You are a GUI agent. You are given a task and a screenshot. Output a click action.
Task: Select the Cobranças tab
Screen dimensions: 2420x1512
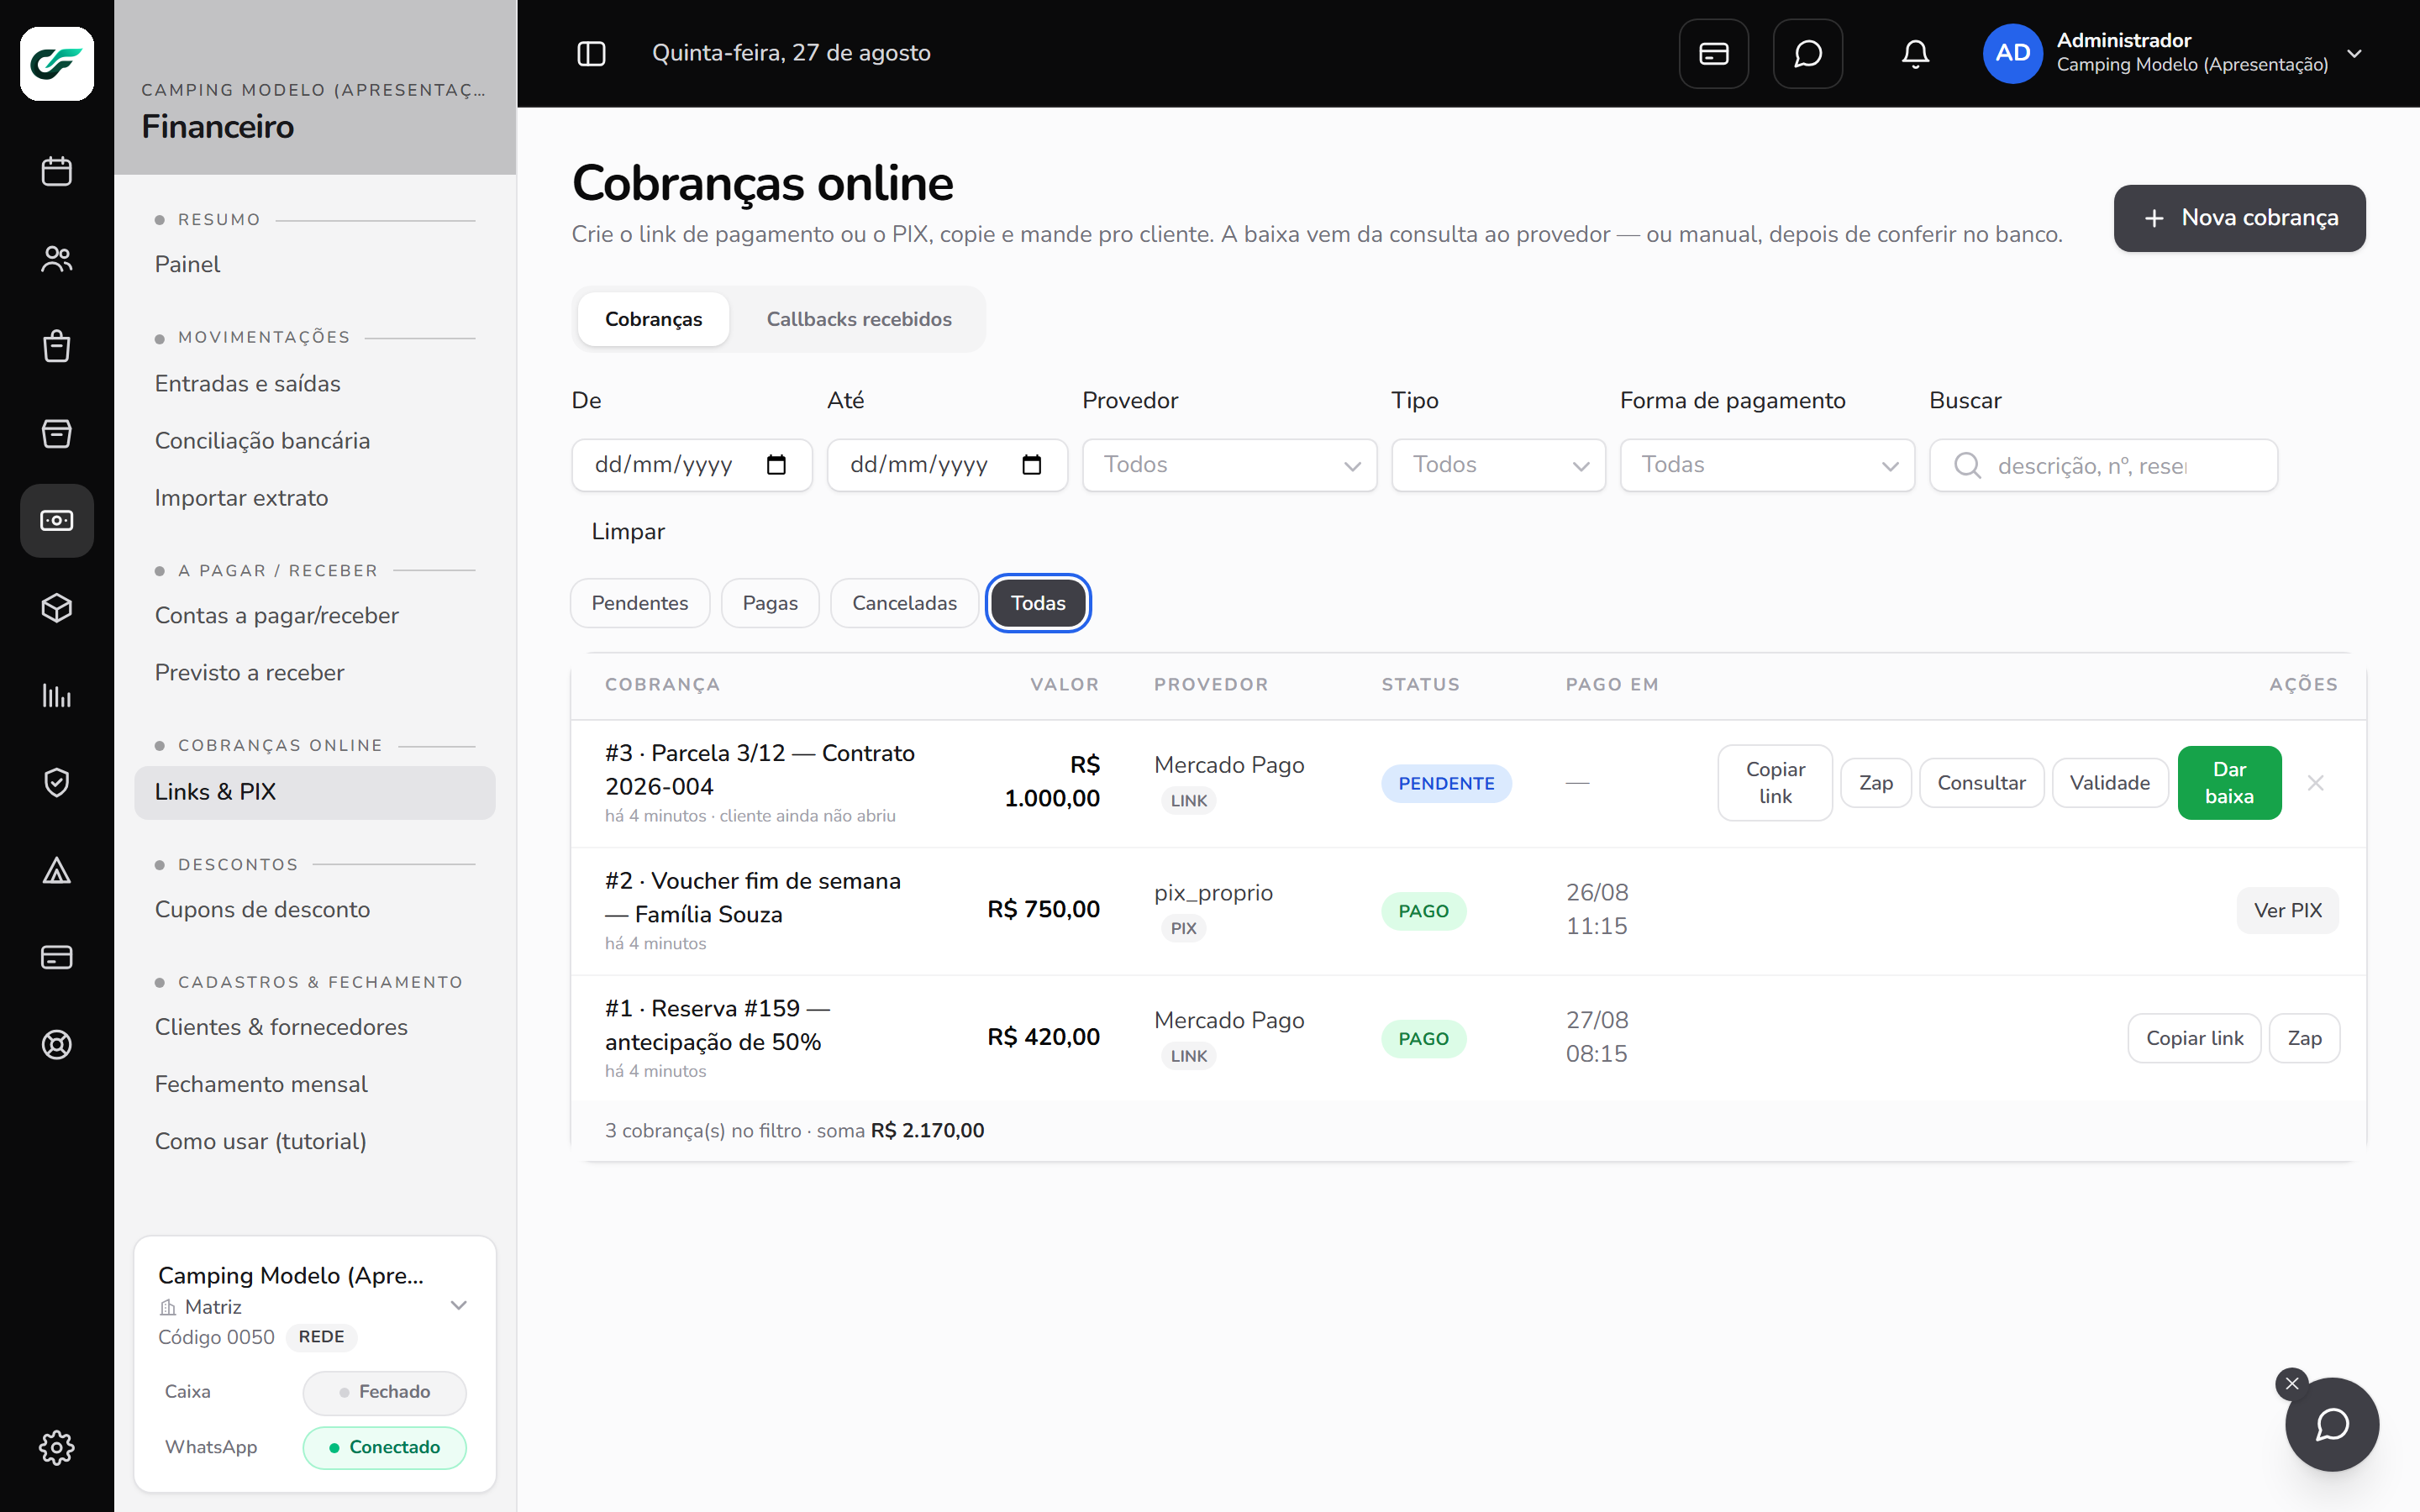point(654,319)
